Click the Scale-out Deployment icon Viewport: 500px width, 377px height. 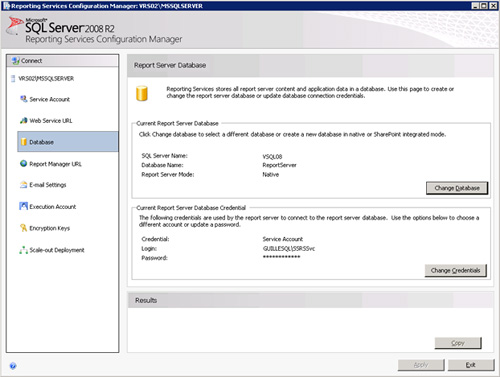click(x=23, y=250)
